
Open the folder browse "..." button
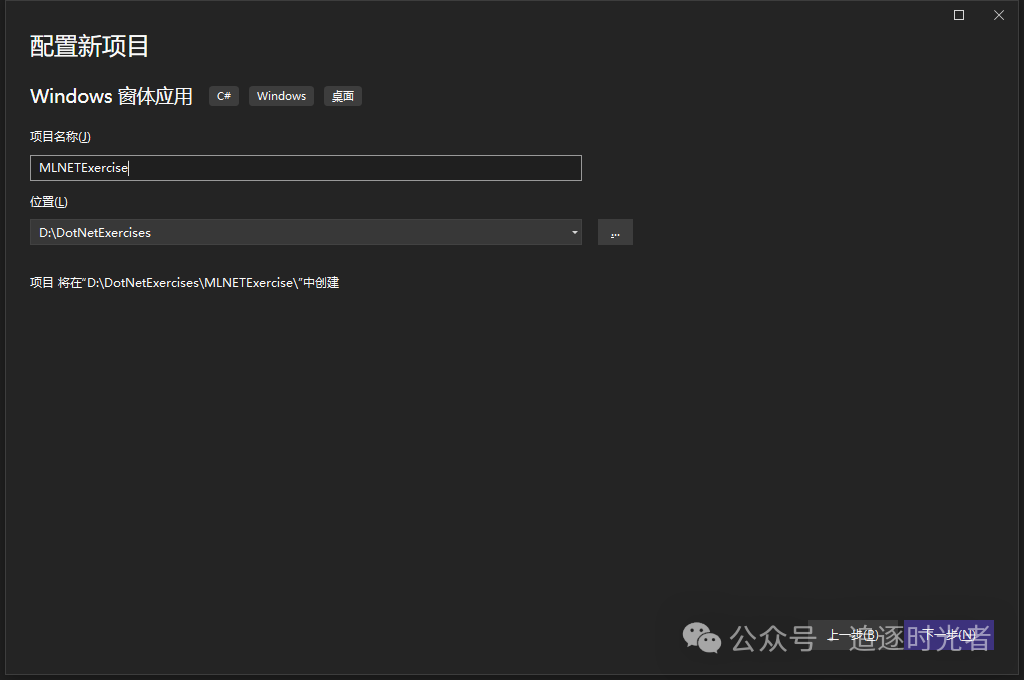pos(615,233)
